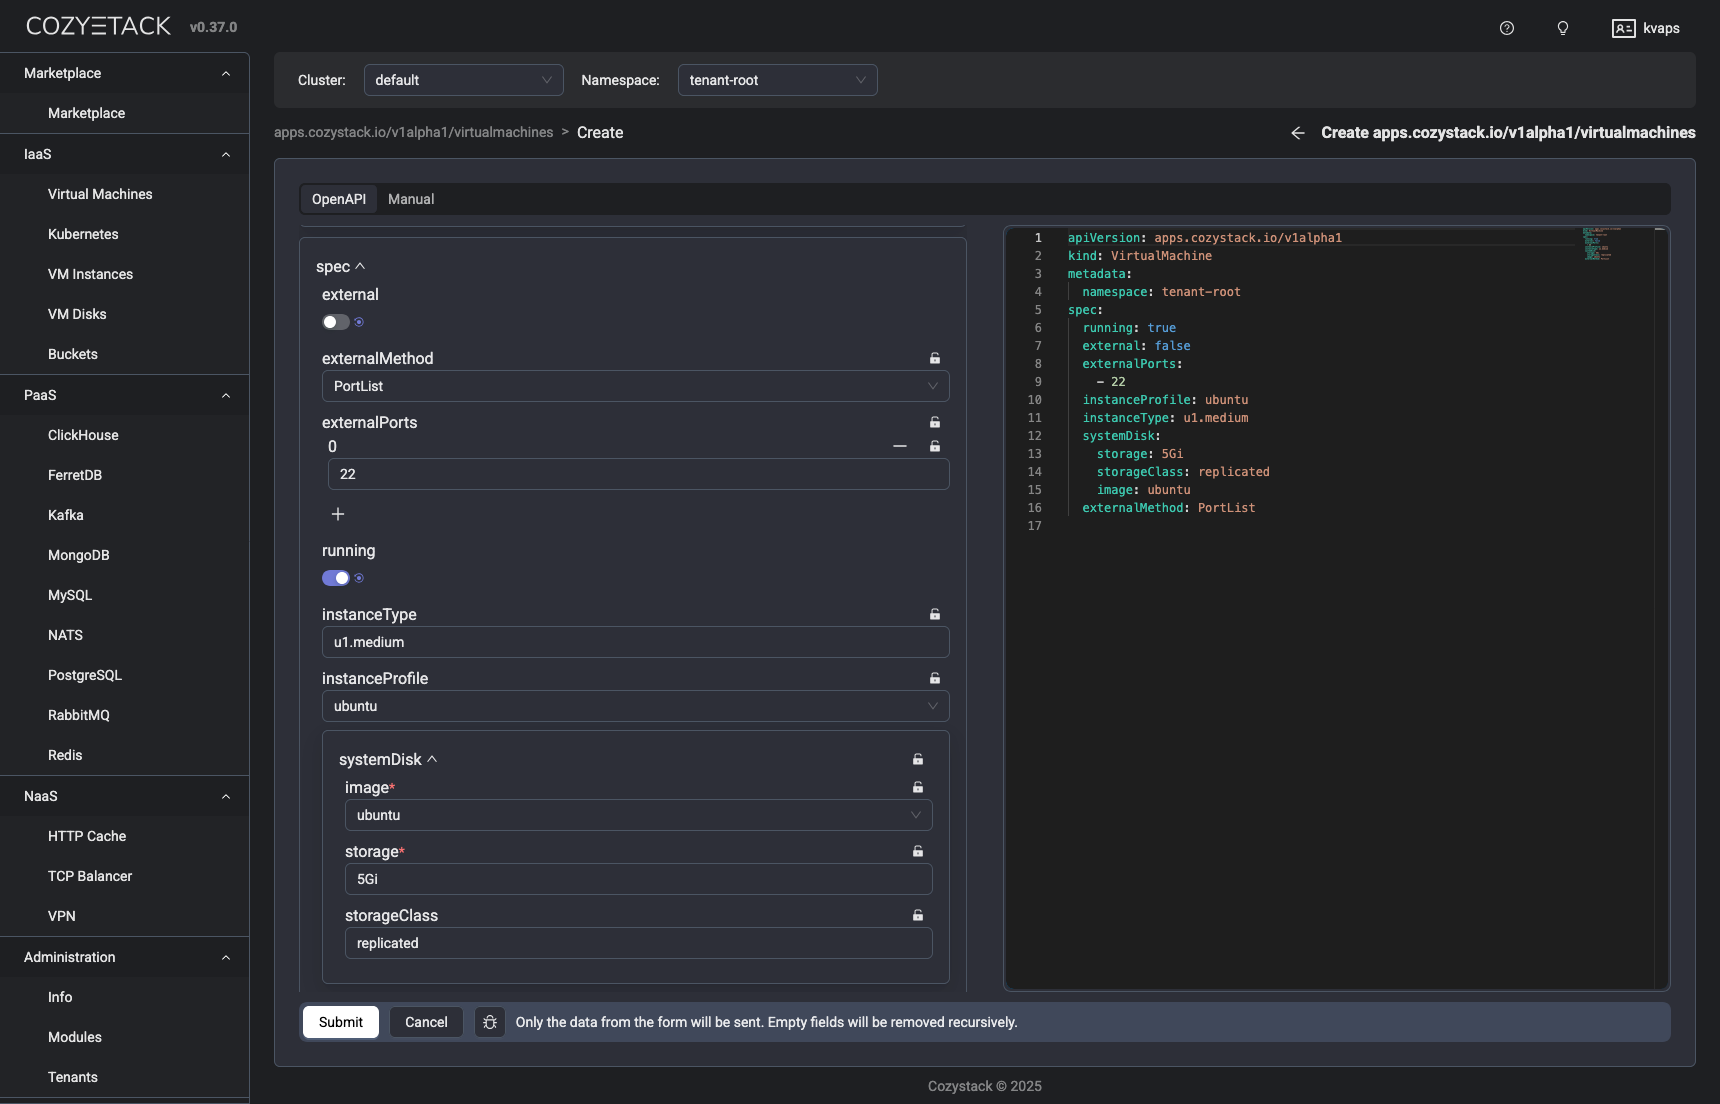Toggle the theme with the light bulb icon

coord(1562,28)
